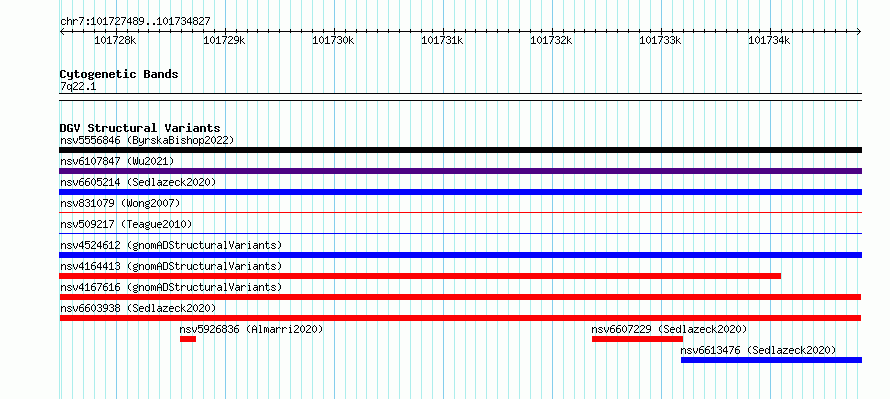Click the red nsv6607229 variant bar
The width and height of the screenshot is (890, 399).
pos(637,339)
